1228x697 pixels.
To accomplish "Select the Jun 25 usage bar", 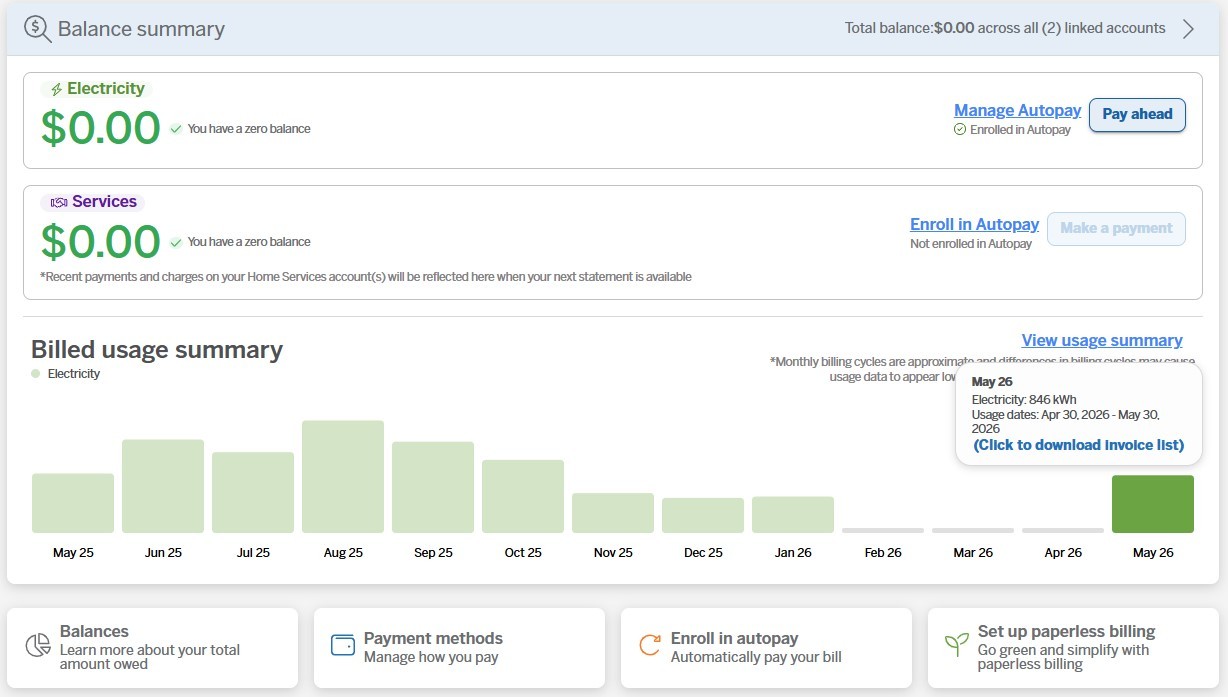I will click(x=163, y=486).
